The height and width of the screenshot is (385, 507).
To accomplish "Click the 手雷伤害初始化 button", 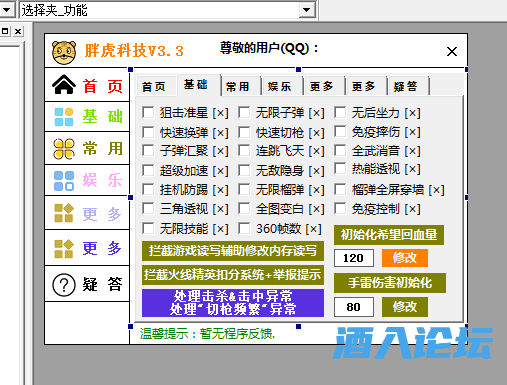I will point(390,283).
